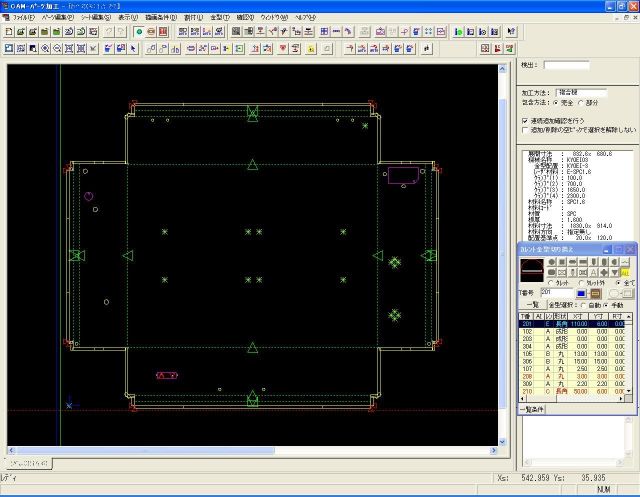Open the ファイル(F) menu
This screenshot has width=640, height=497.
point(22,18)
